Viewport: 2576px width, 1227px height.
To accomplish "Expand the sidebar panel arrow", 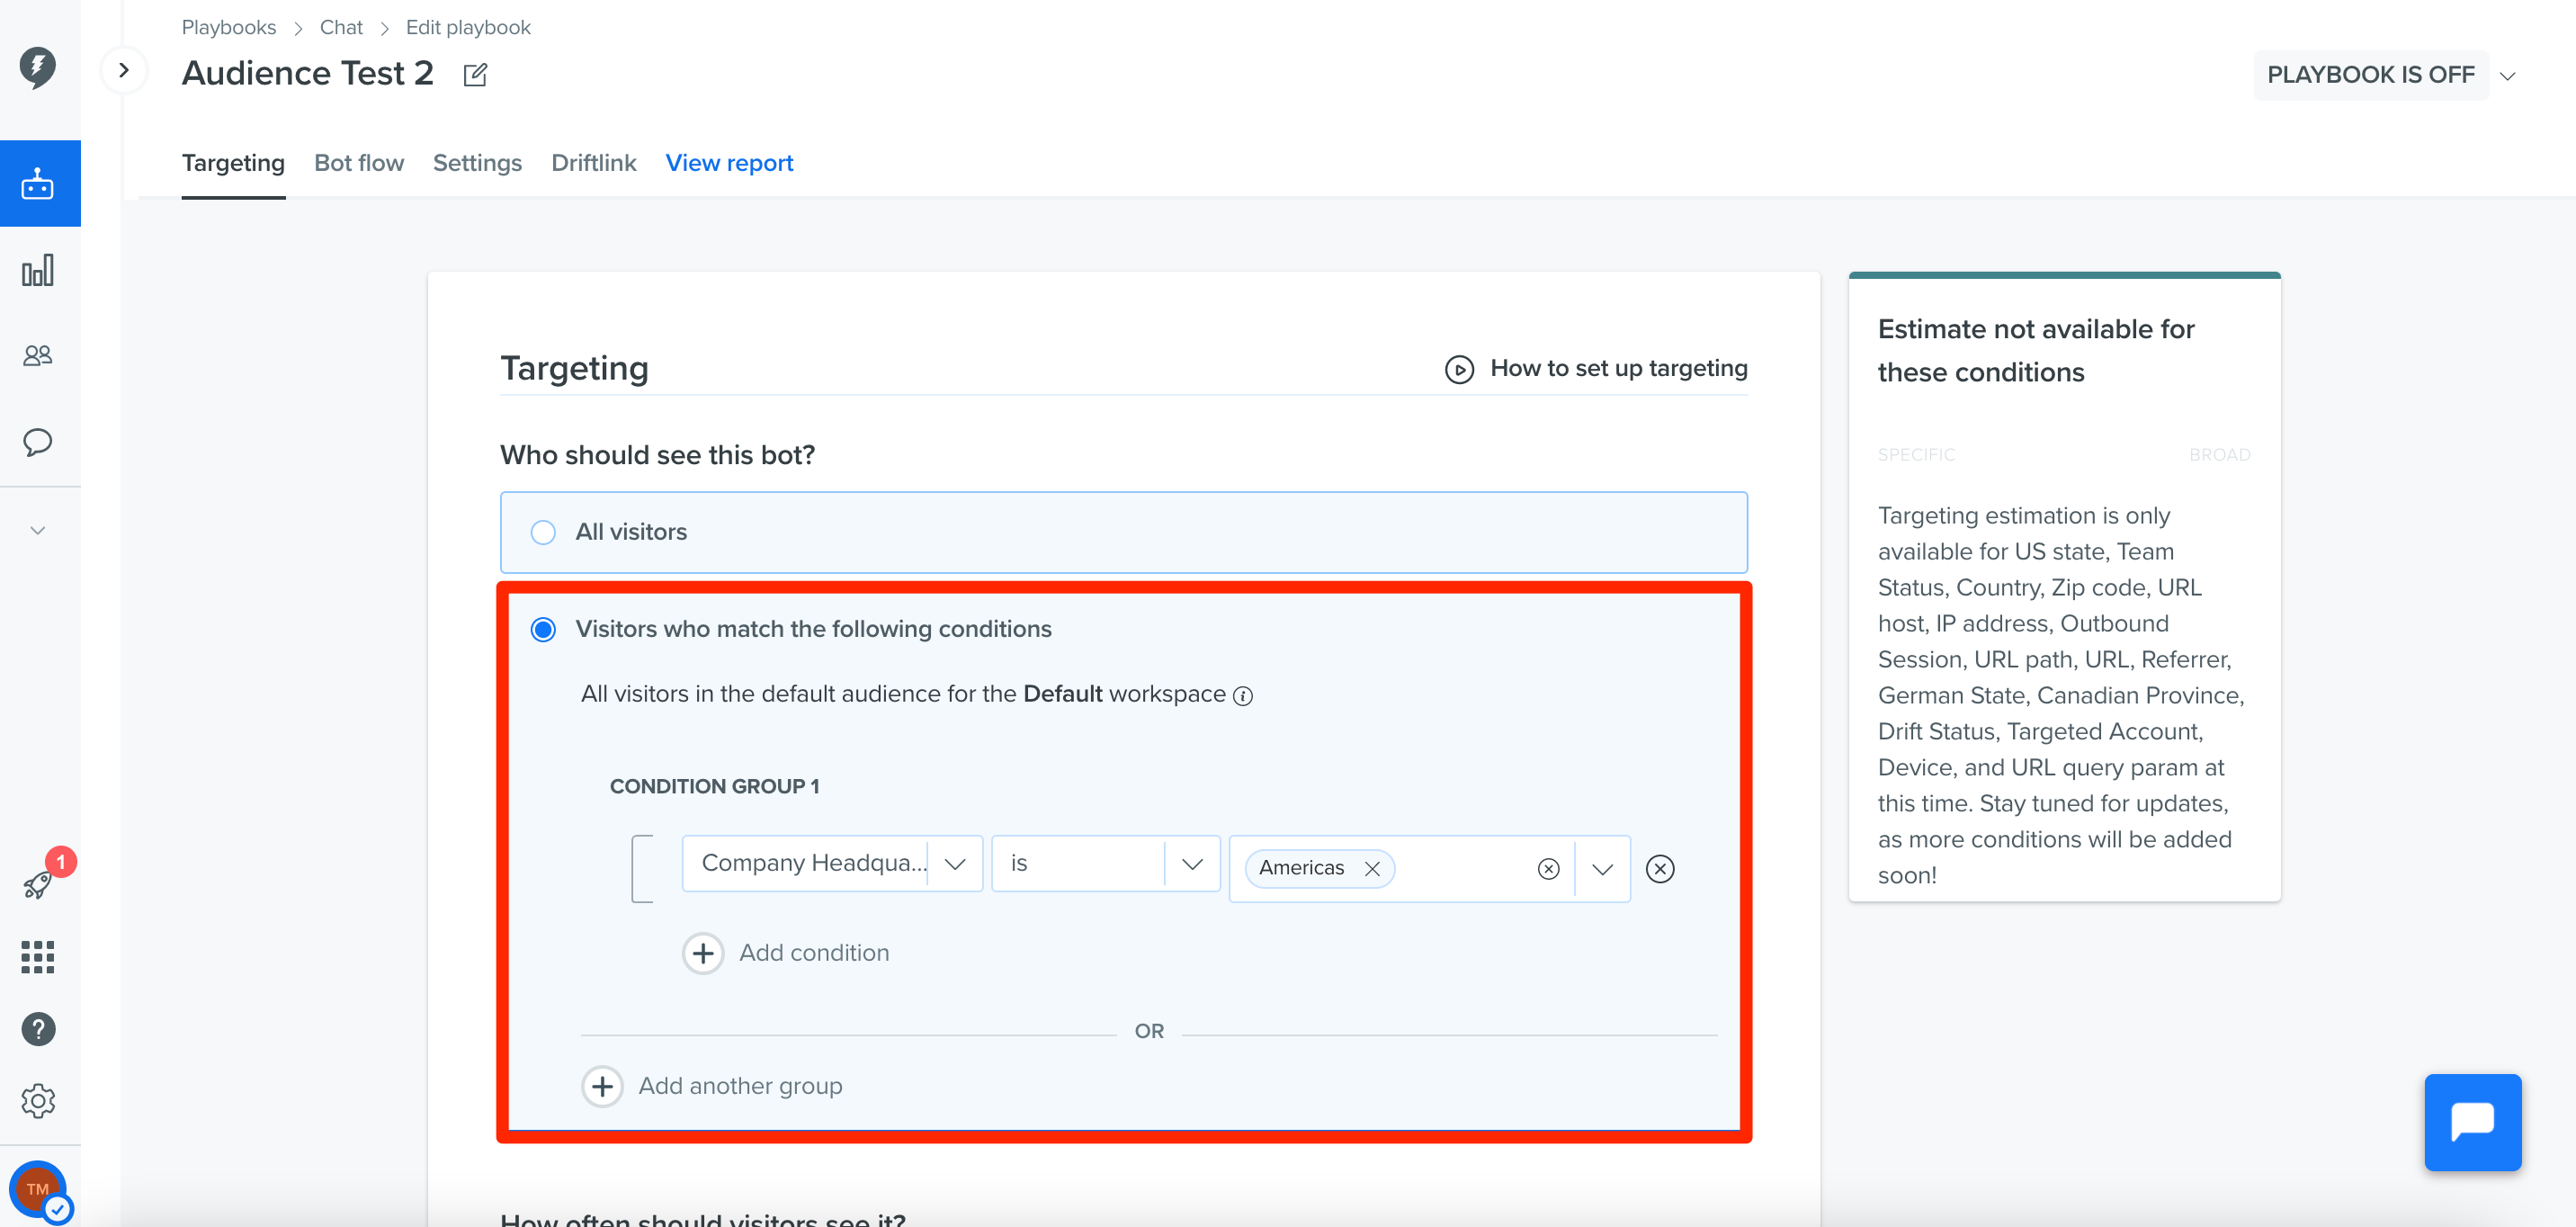I will [x=124, y=70].
